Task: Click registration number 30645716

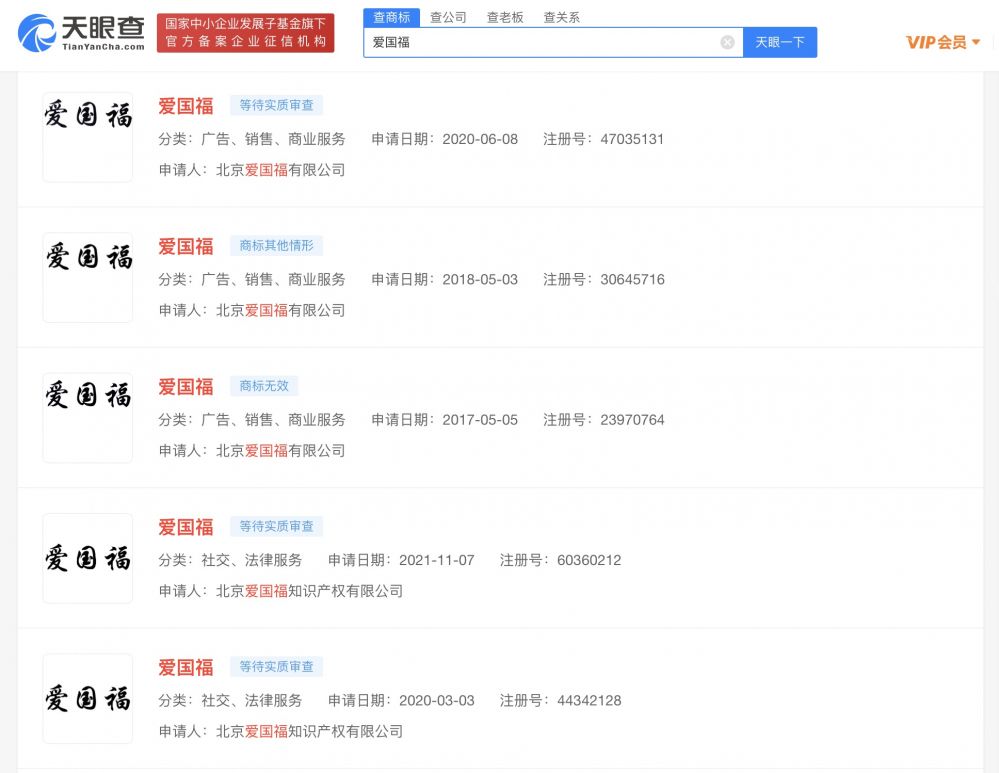Action: coord(631,279)
